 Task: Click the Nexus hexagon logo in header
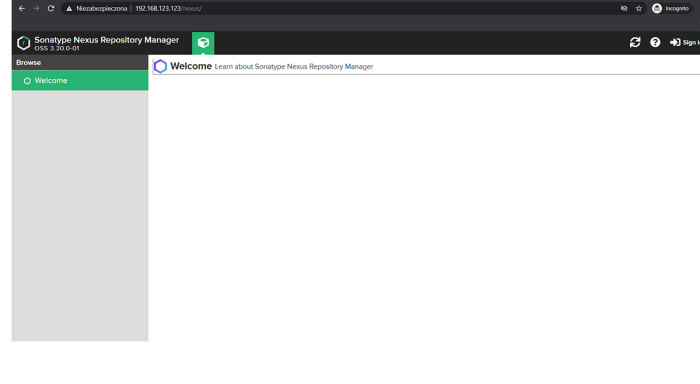(24, 43)
